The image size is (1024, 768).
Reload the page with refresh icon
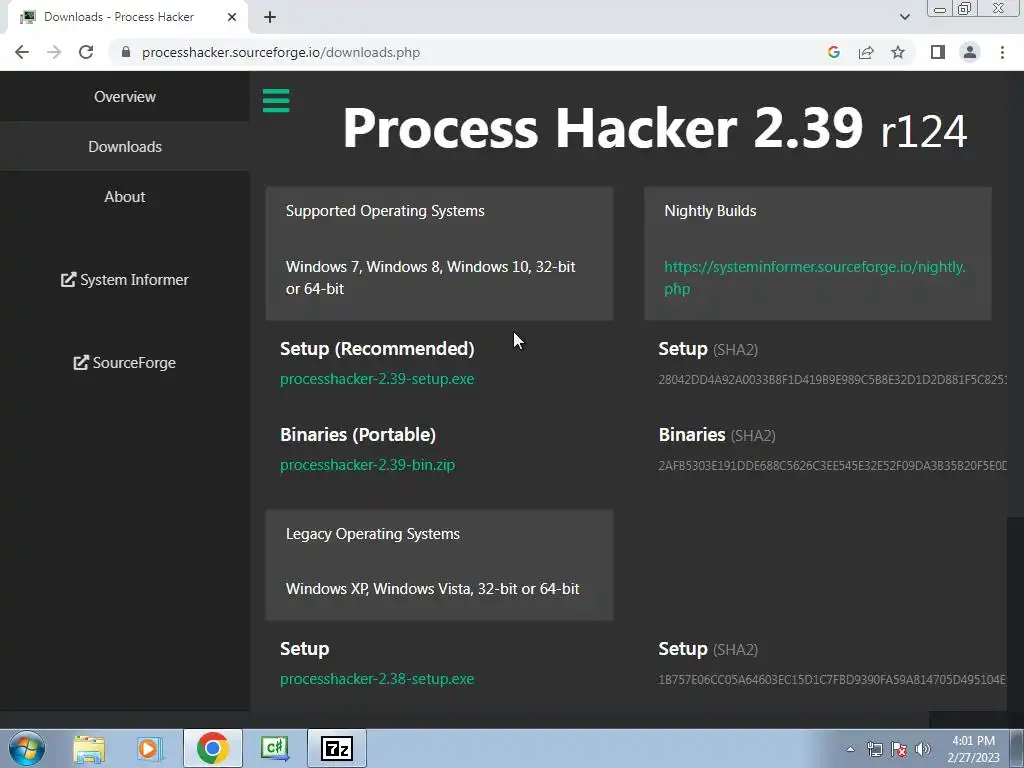[x=86, y=52]
